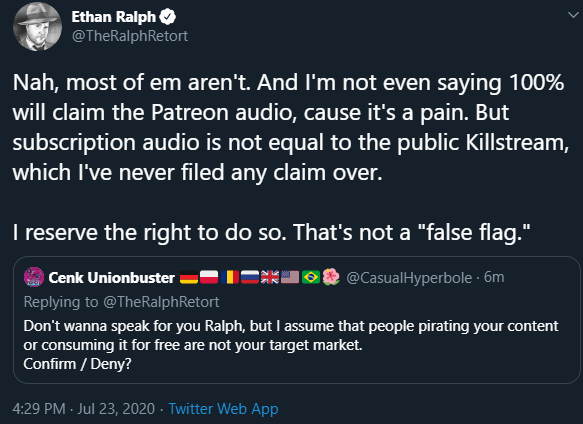
Task: Click the Cenk Unionbuster display name
Action: click(112, 277)
